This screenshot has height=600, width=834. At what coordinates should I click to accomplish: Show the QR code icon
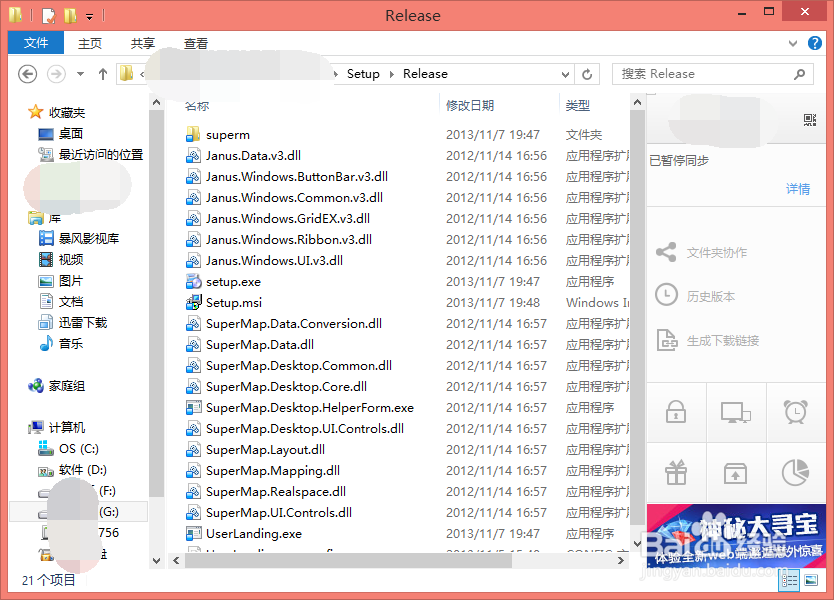pyautogui.click(x=810, y=120)
